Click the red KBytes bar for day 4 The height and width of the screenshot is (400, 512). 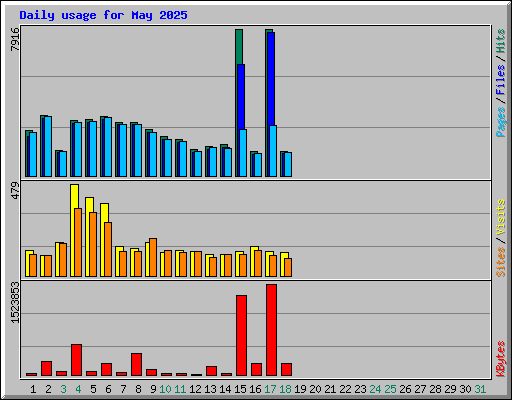(76, 360)
